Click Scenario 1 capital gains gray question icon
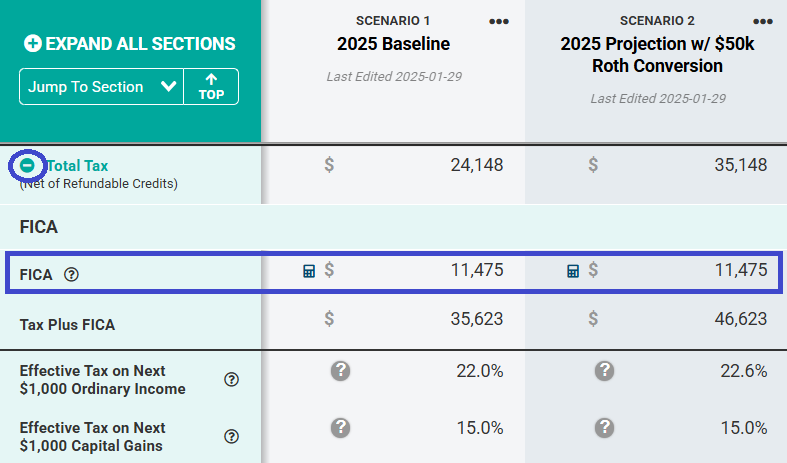This screenshot has width=787, height=463. coord(340,427)
